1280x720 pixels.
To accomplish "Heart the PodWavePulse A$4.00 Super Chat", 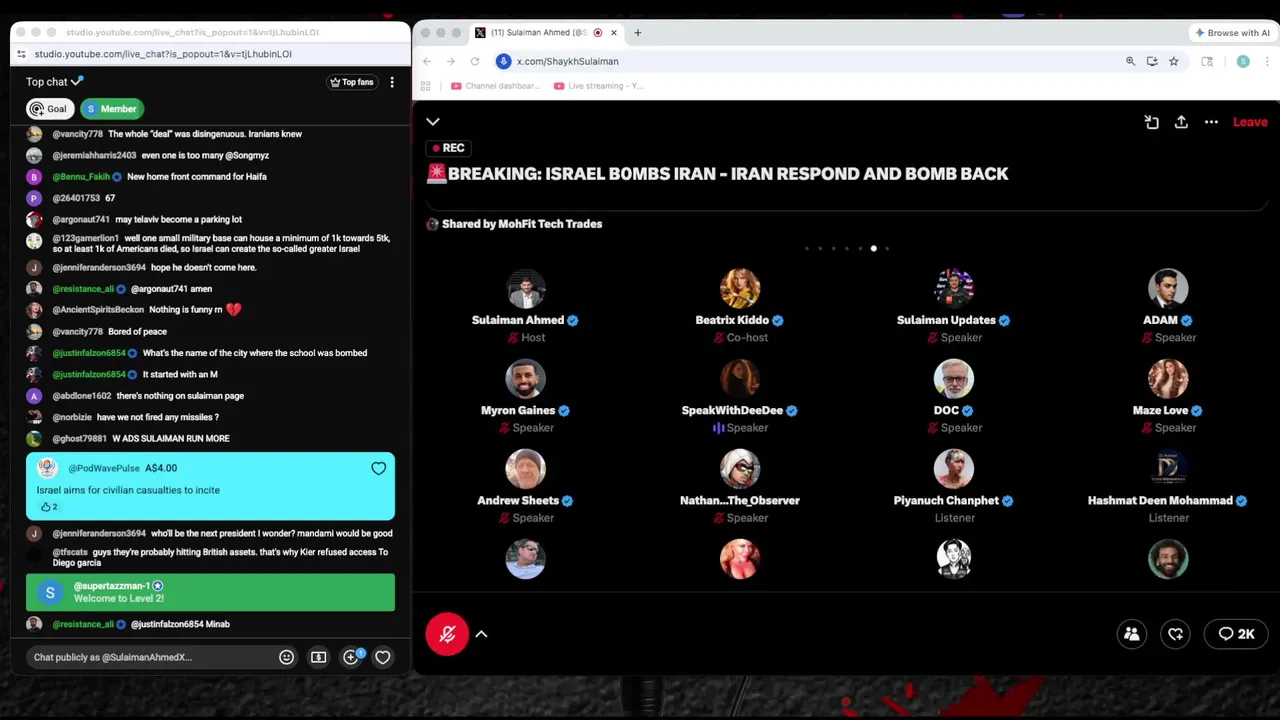I will pyautogui.click(x=378, y=468).
